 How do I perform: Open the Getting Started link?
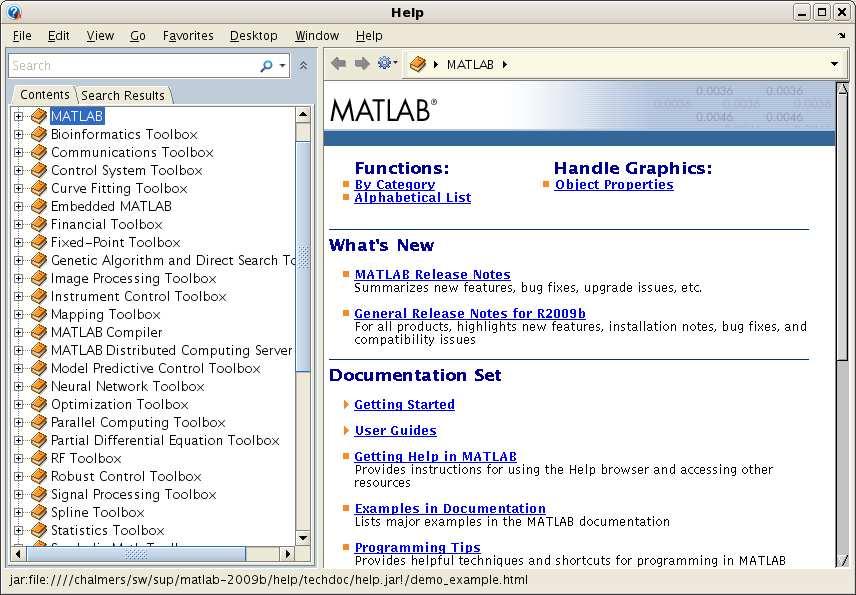point(404,404)
